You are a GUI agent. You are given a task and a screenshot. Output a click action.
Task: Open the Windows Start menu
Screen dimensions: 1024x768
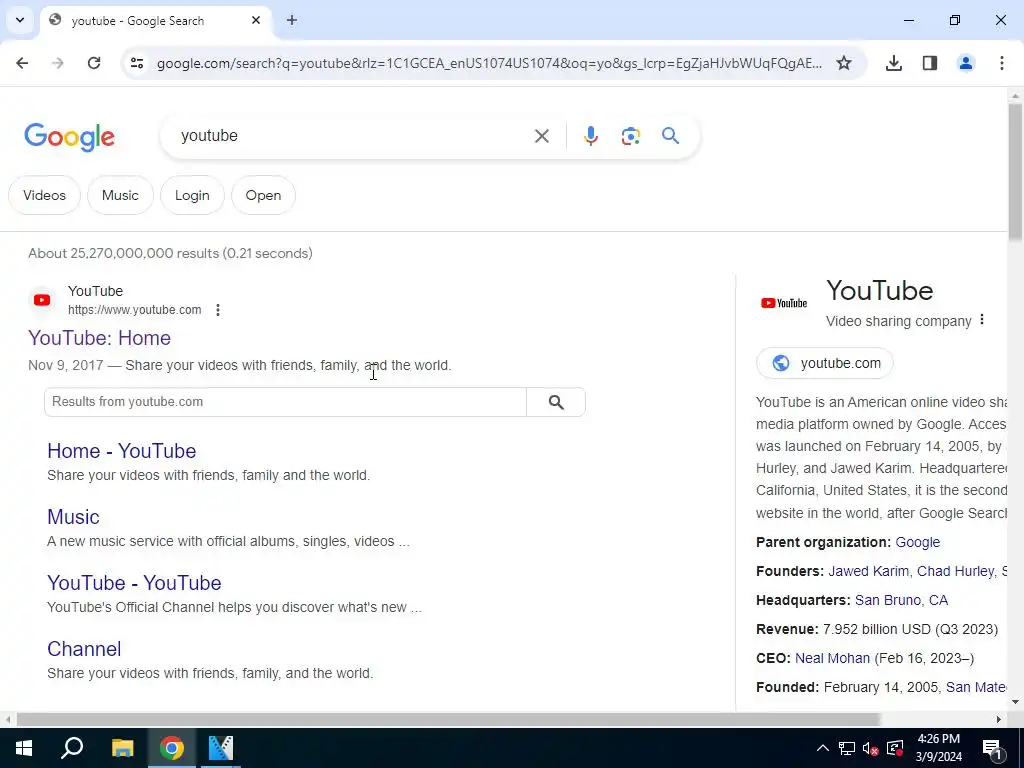tap(24, 748)
